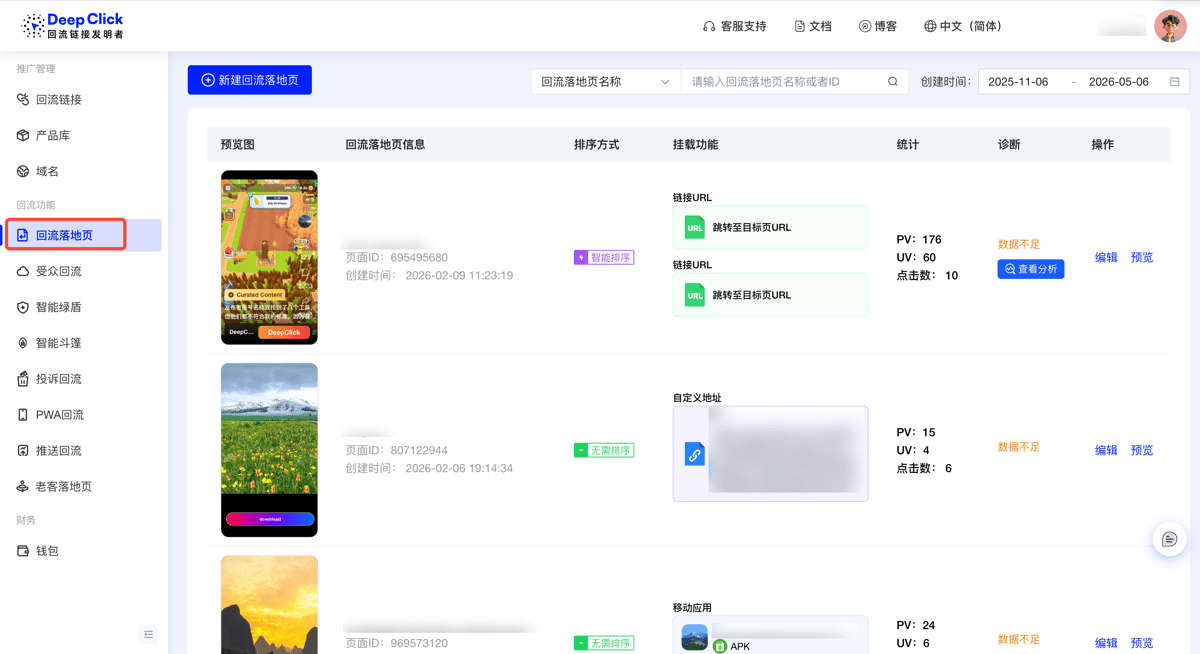The image size is (1200, 654).
Task: Click 预览 for page 807122944
Action: [1142, 450]
